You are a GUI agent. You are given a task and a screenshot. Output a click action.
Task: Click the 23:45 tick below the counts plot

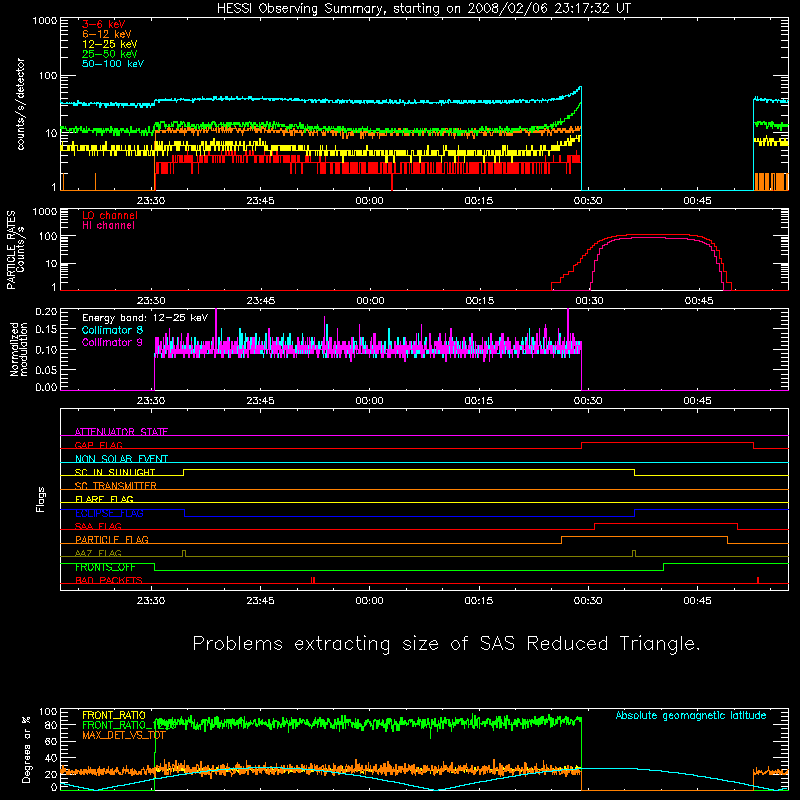260,201
